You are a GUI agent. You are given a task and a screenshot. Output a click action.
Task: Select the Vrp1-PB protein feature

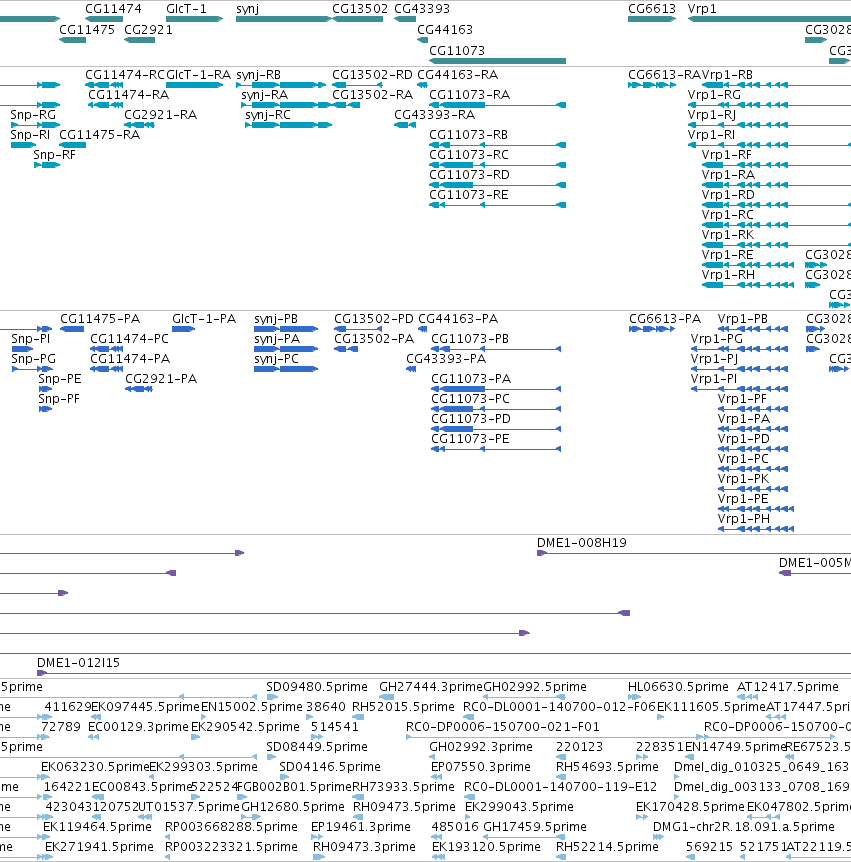pos(753,329)
